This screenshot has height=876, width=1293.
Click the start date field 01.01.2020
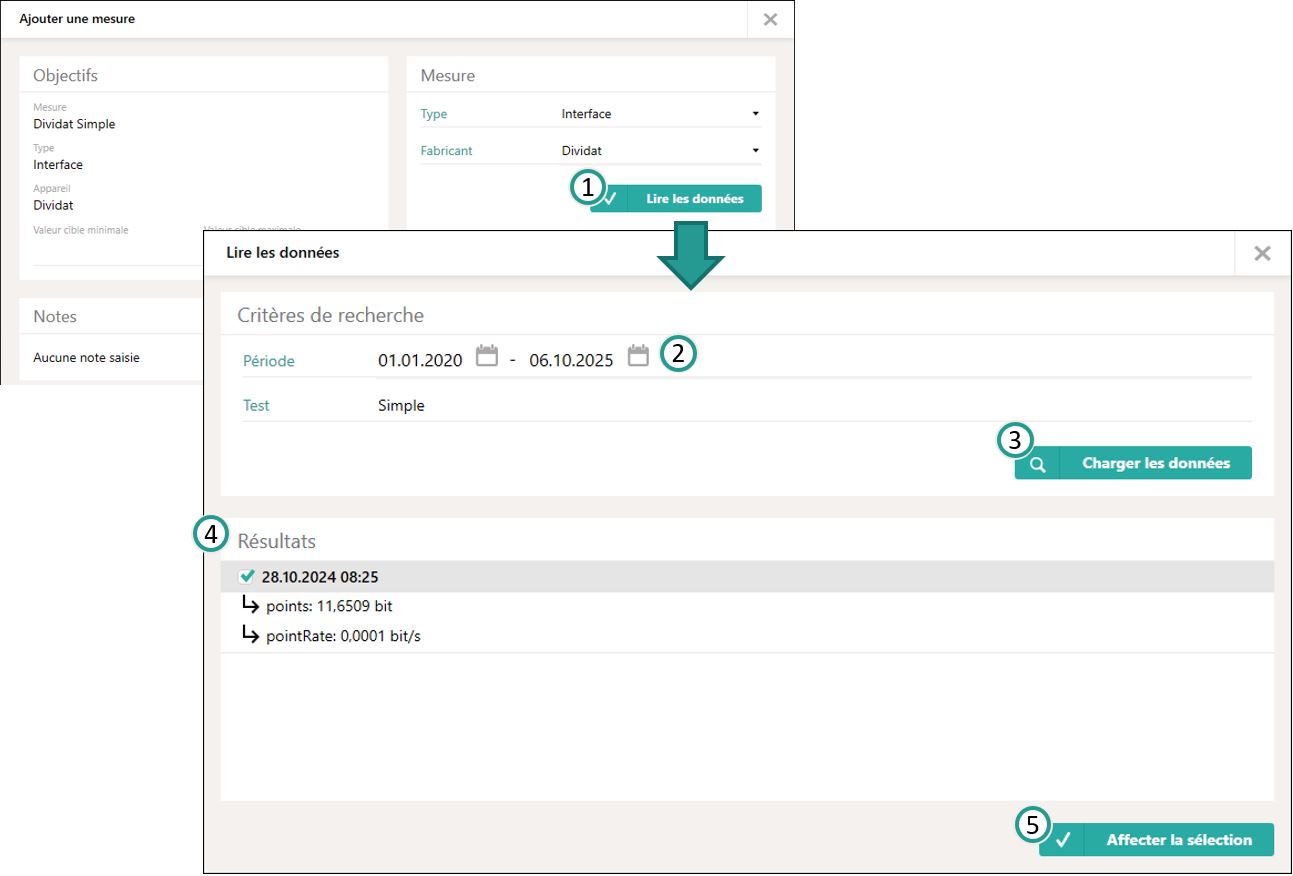click(x=420, y=361)
